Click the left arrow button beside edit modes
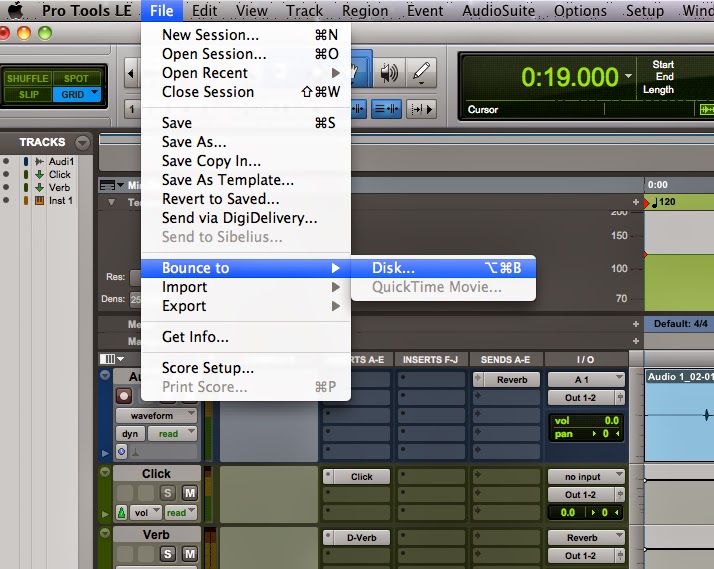The image size is (714, 569). click(131, 73)
